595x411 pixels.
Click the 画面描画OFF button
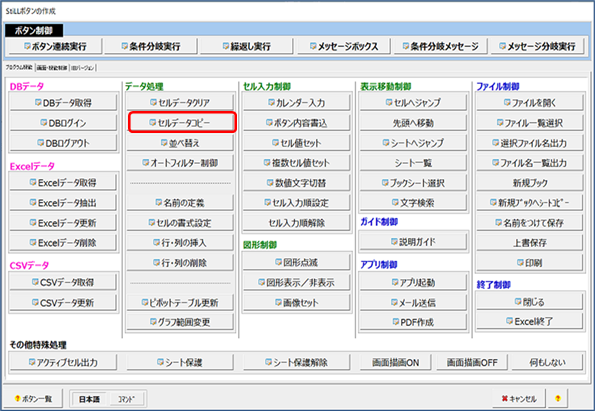(472, 362)
